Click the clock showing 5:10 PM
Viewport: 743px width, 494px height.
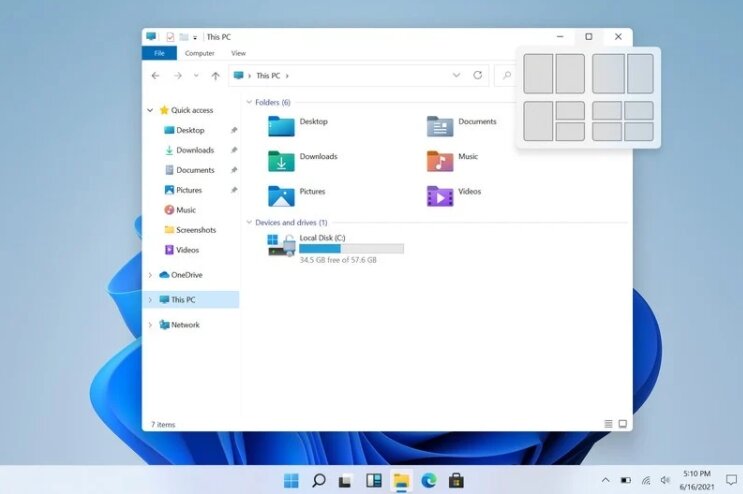697,474
